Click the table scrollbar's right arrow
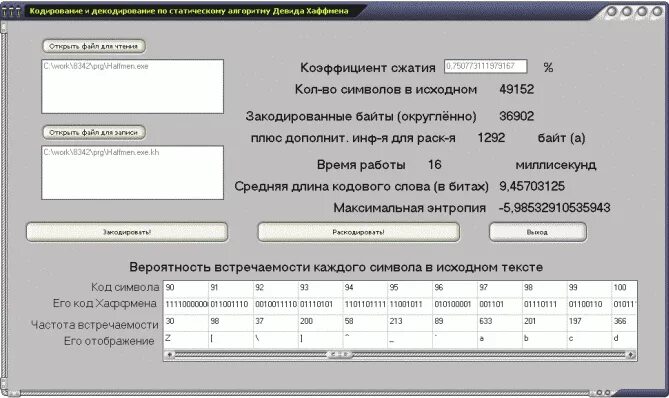 point(631,354)
